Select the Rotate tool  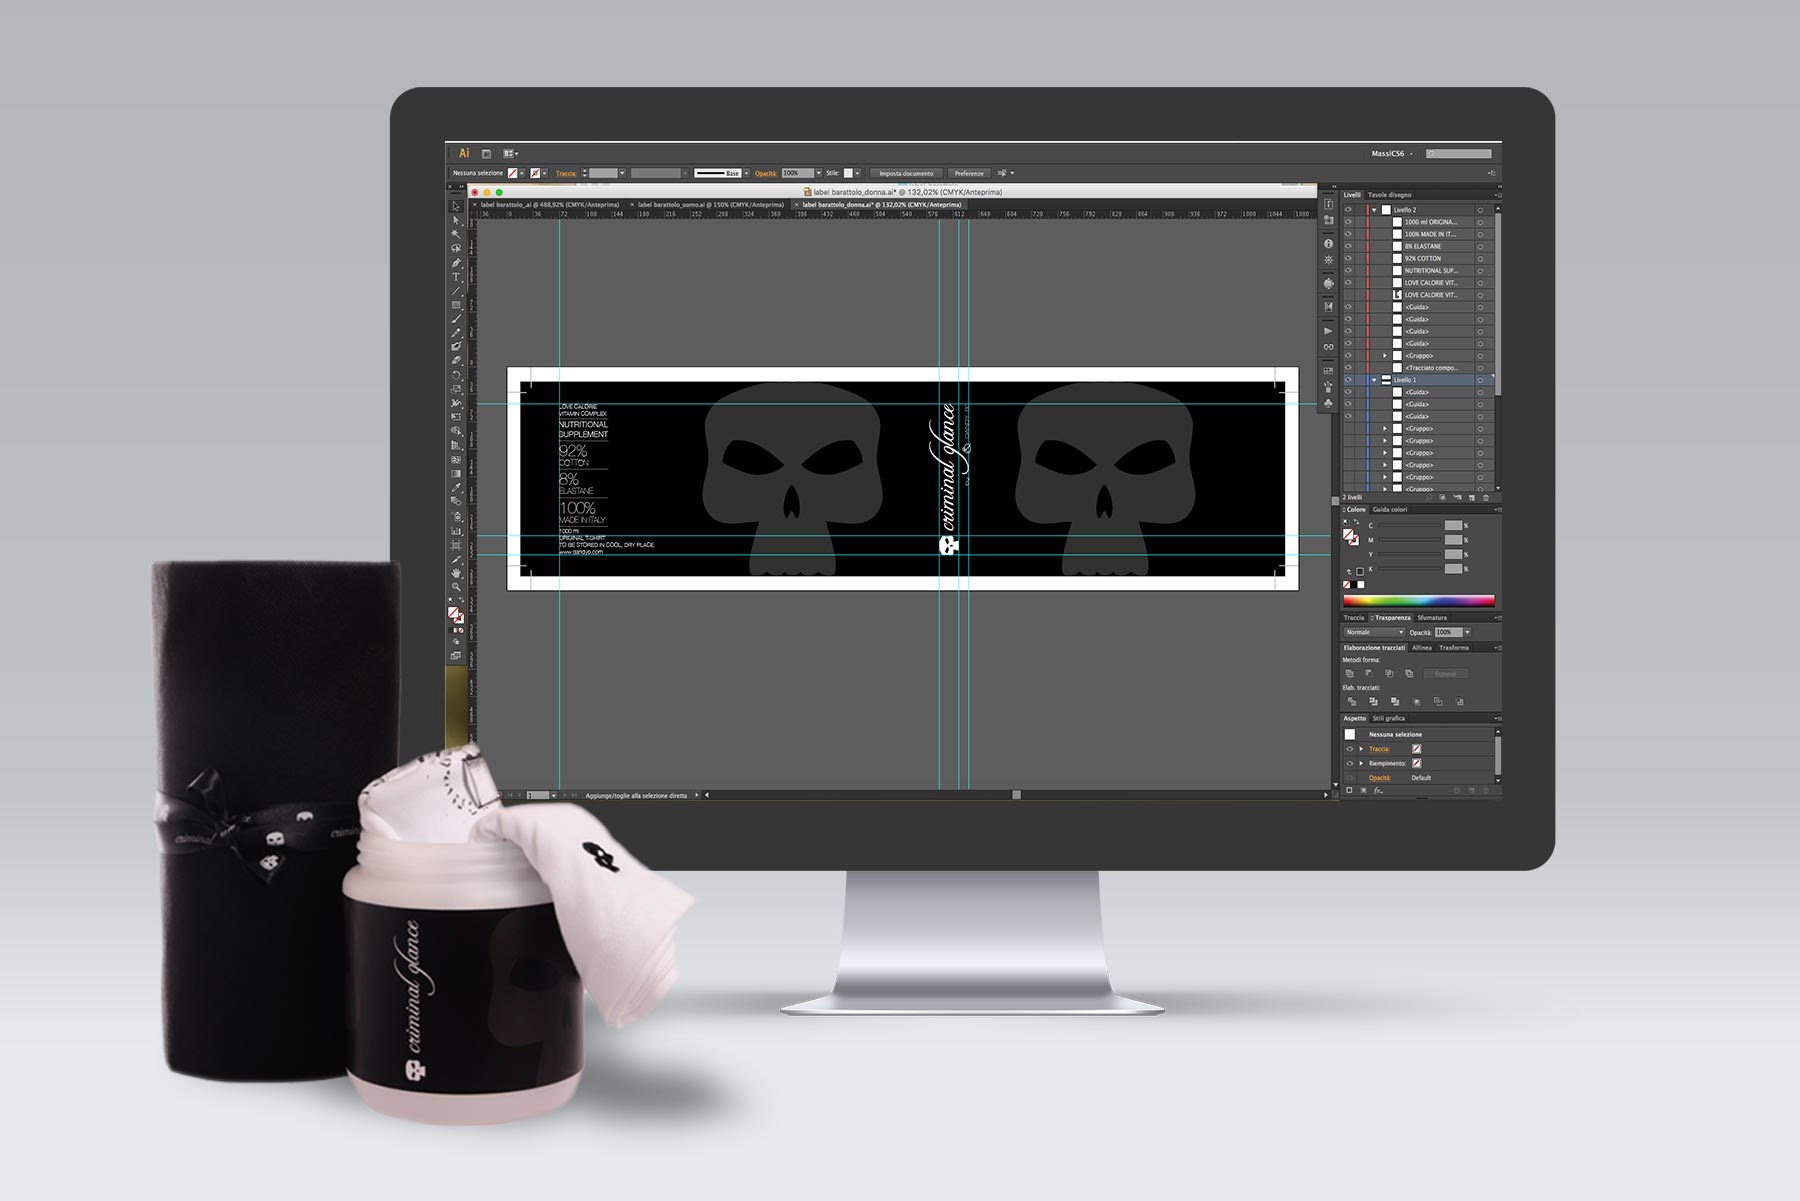456,375
